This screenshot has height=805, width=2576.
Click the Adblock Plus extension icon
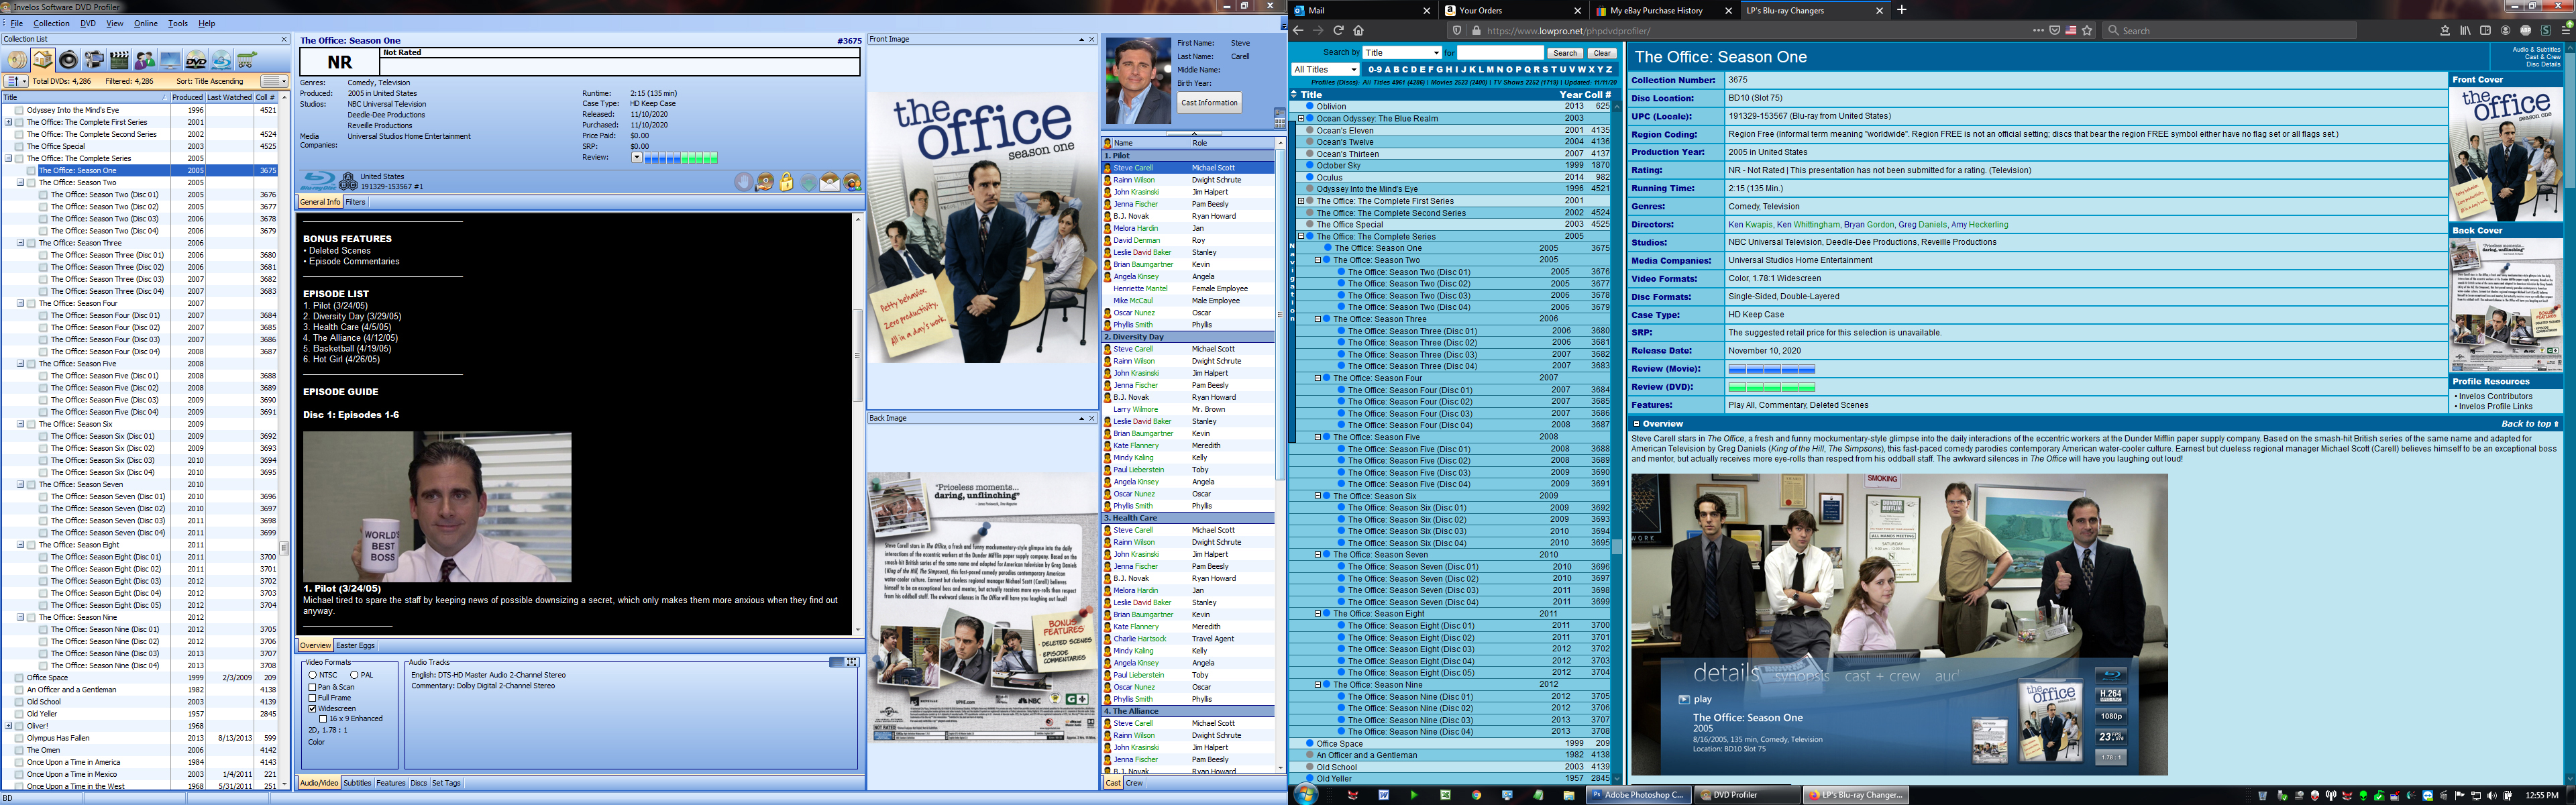coord(2526,30)
